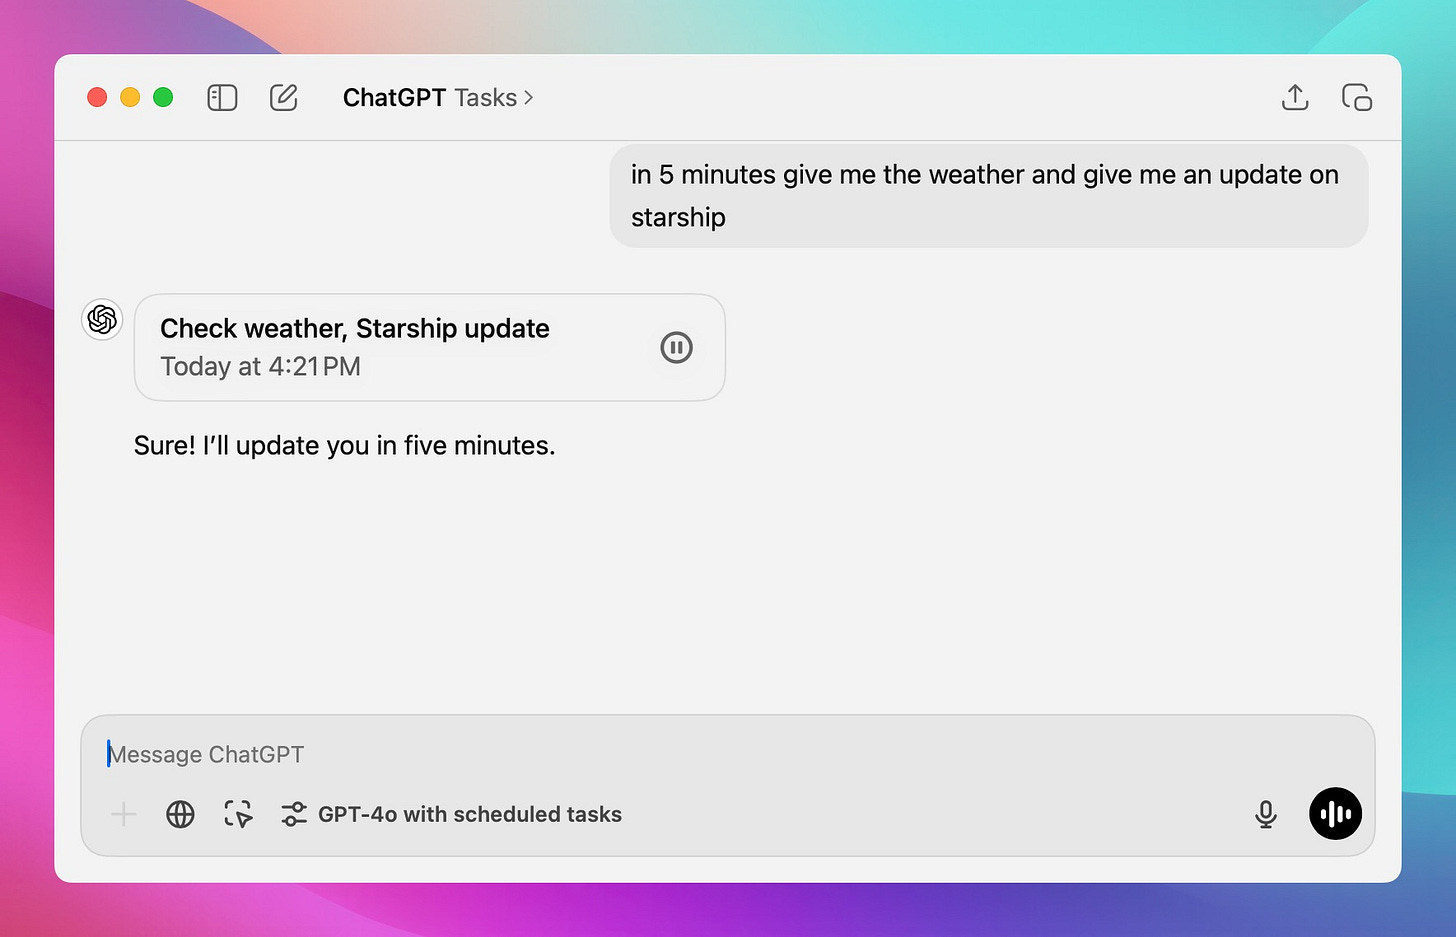Start dictation with microphone icon

[1266, 814]
